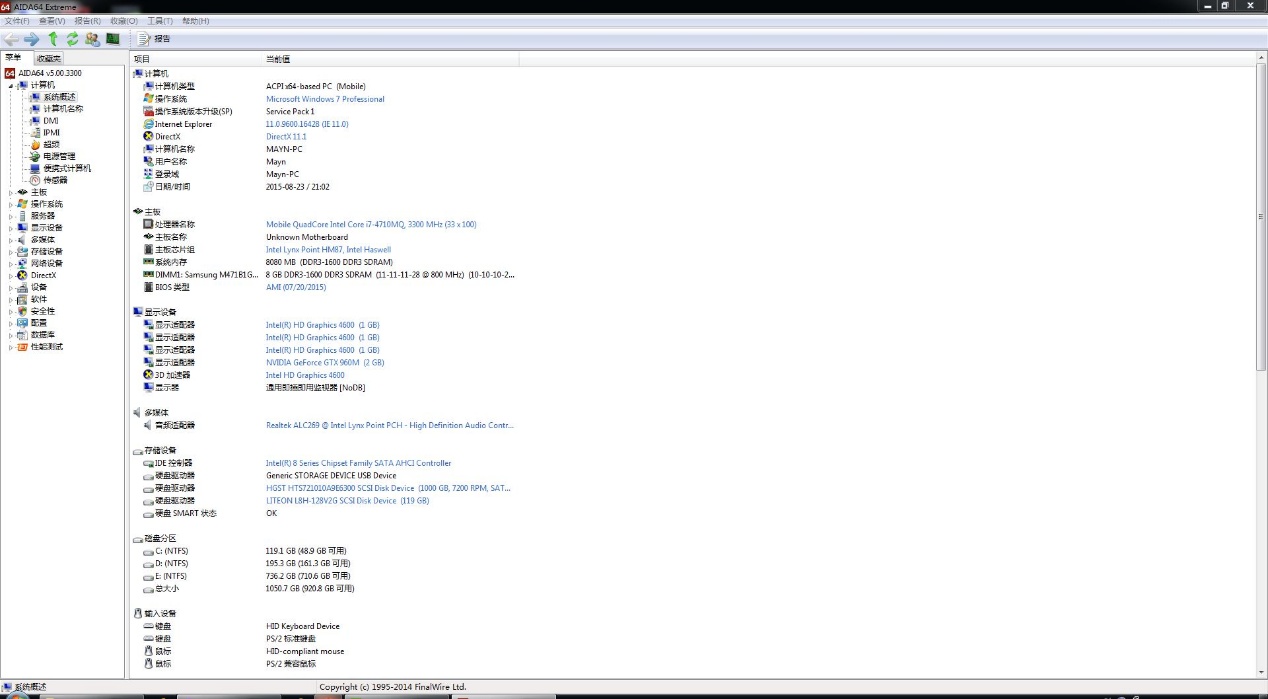Open the 帮助(H) menu
1268x699 pixels.
[196, 21]
